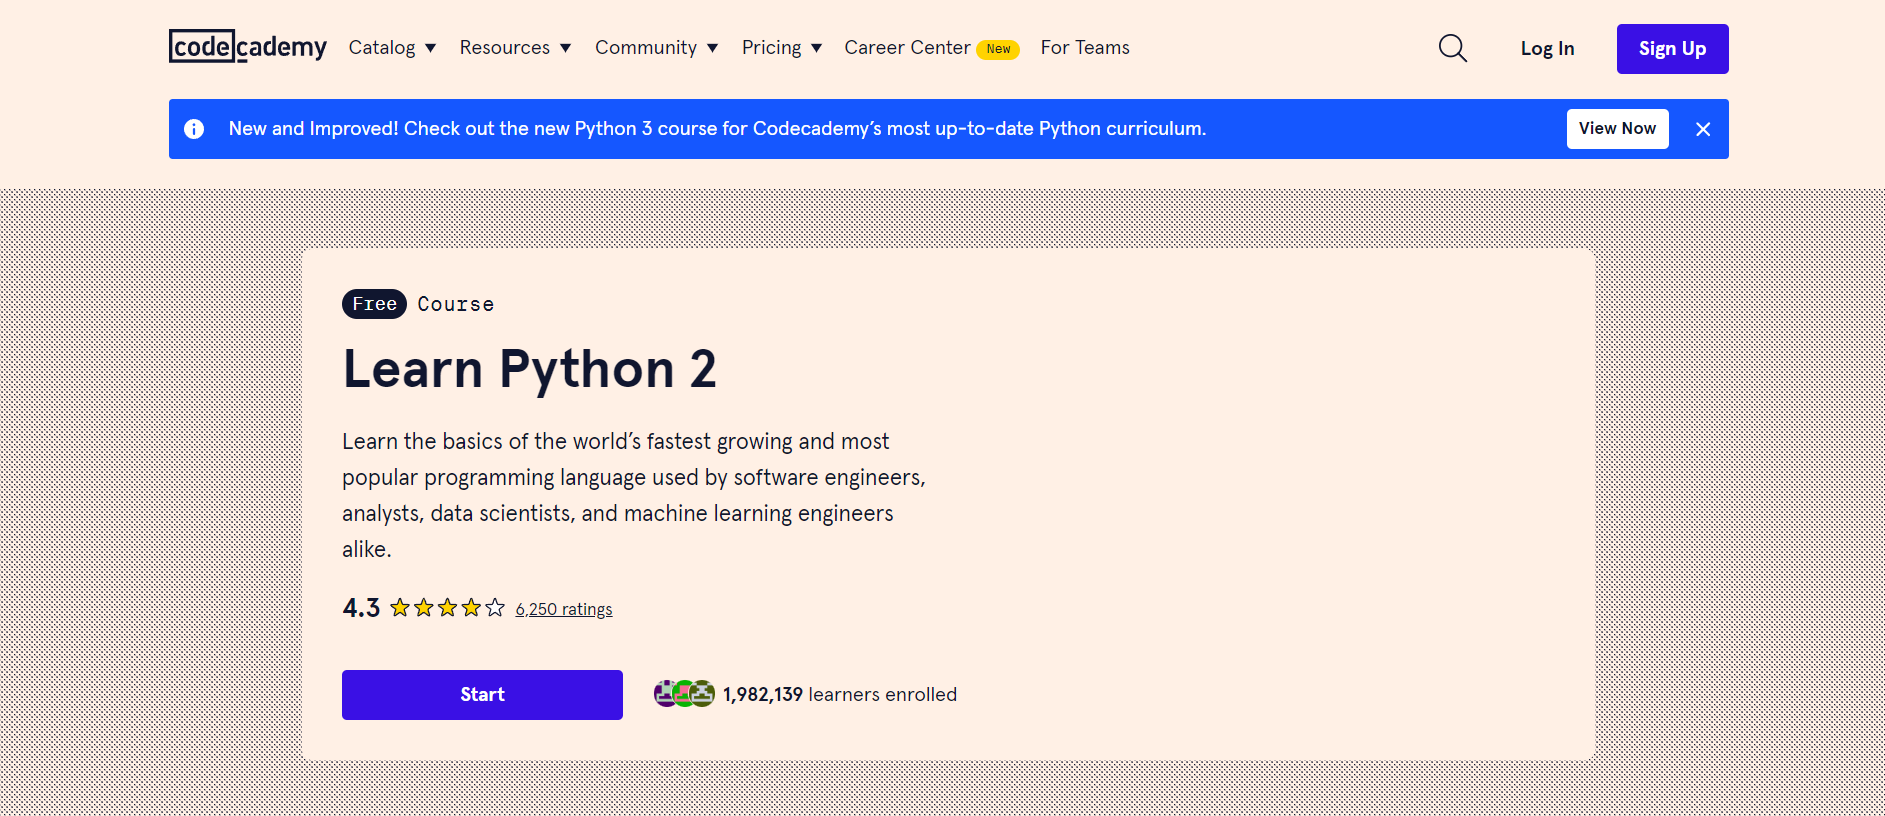Click the yellow New badge
Screen dimensions: 1885x816
click(998, 49)
